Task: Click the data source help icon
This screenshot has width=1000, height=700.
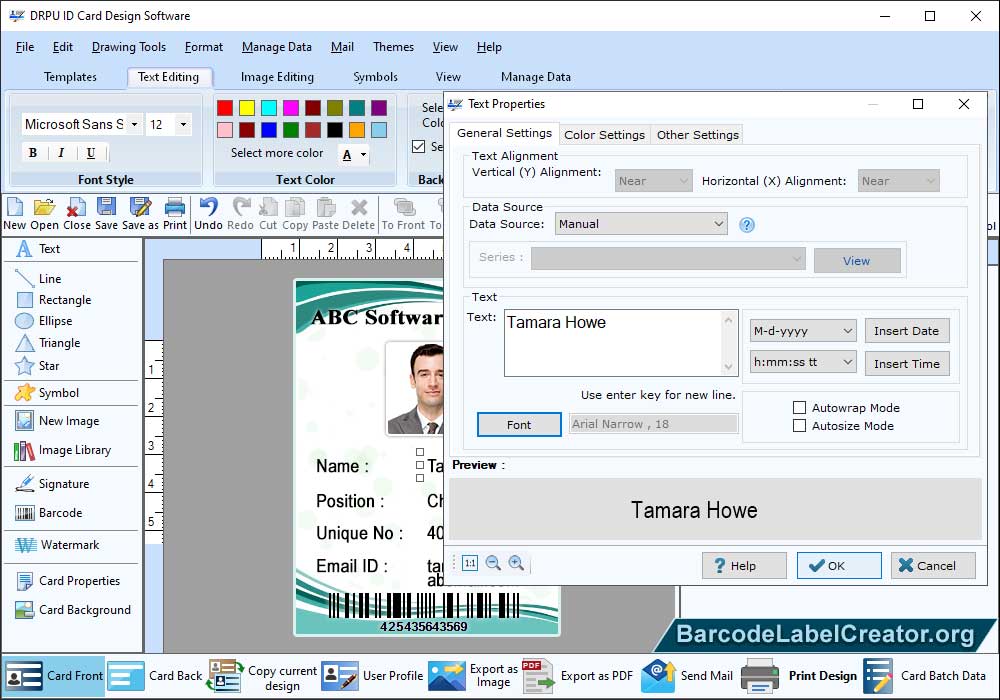Action: (x=747, y=225)
